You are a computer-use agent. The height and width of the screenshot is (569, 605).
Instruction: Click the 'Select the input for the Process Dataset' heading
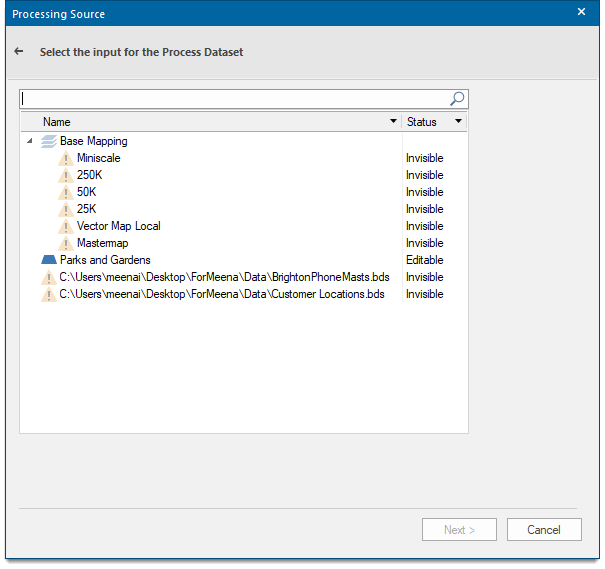141,52
